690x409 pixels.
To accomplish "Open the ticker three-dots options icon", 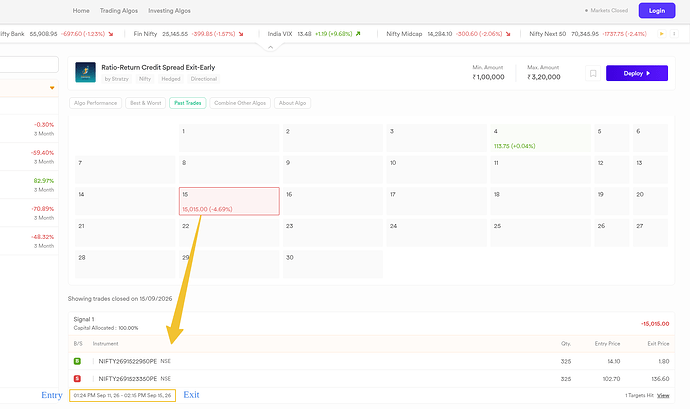I will coord(674,33).
